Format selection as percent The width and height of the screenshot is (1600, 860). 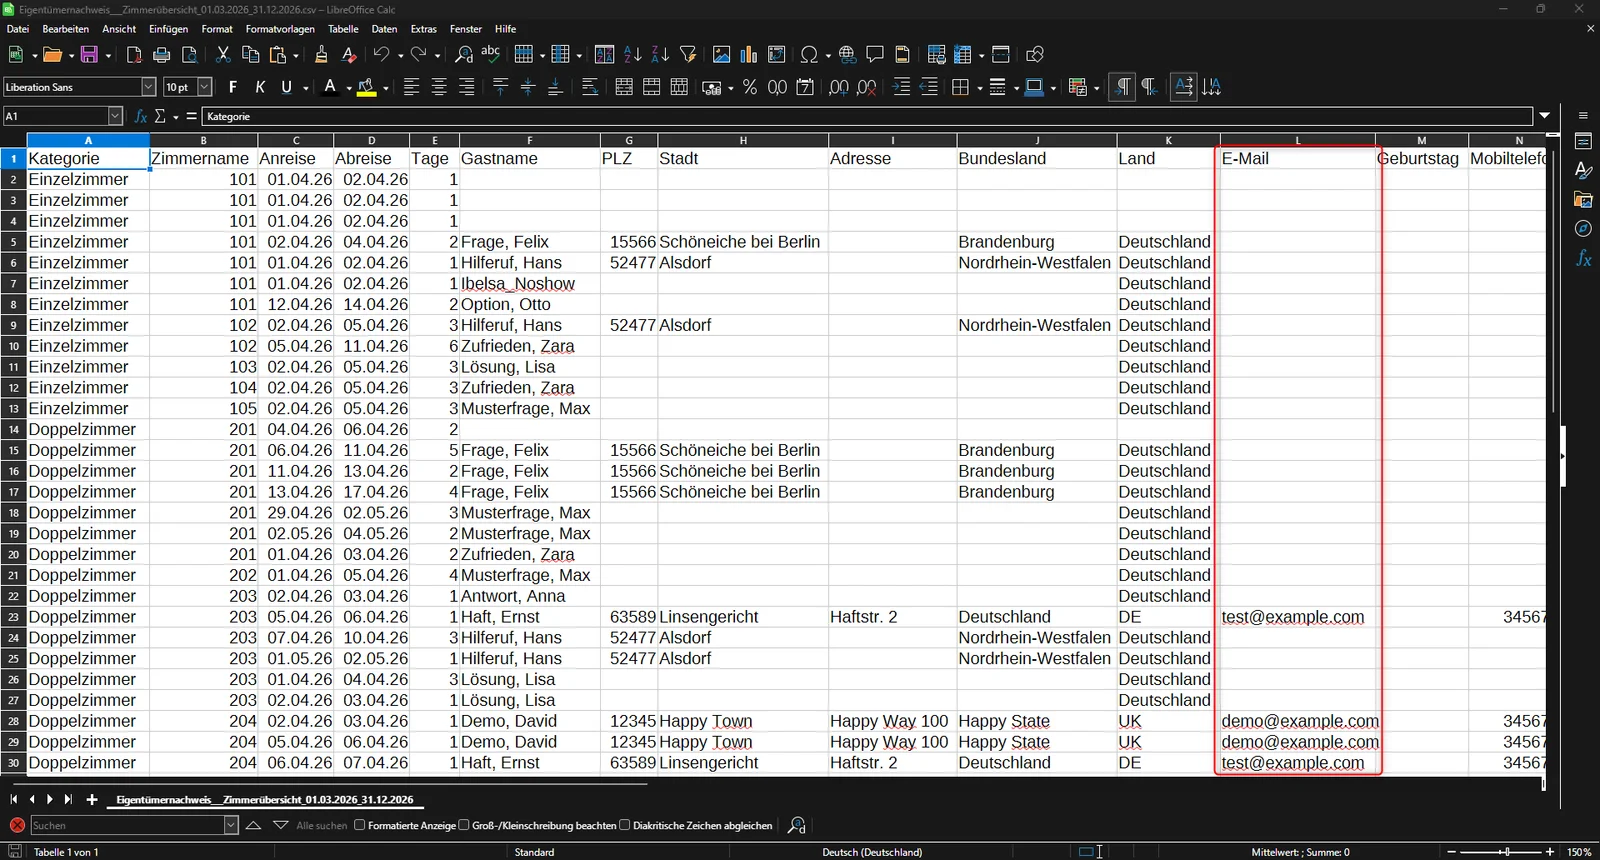click(750, 87)
